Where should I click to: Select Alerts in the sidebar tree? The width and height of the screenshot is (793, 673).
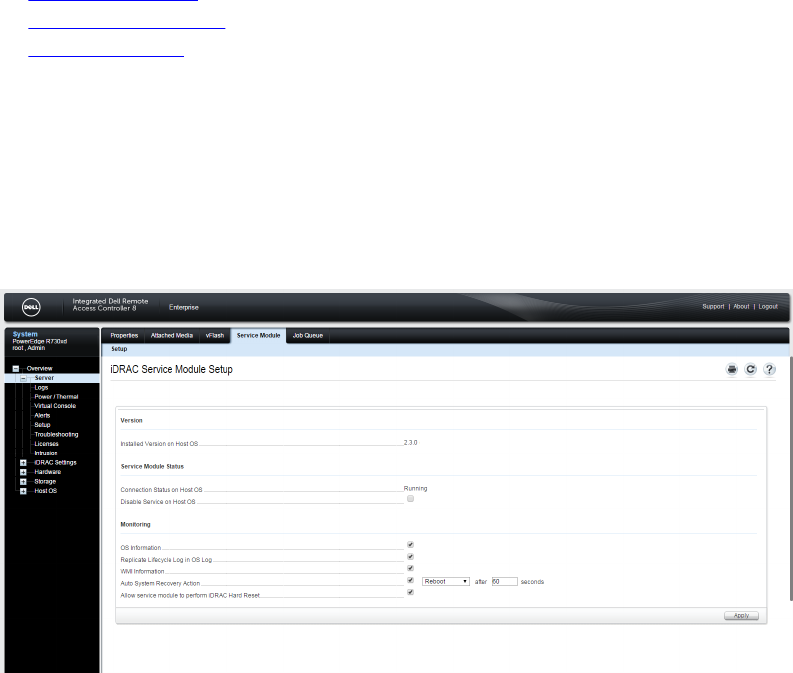tap(42, 416)
